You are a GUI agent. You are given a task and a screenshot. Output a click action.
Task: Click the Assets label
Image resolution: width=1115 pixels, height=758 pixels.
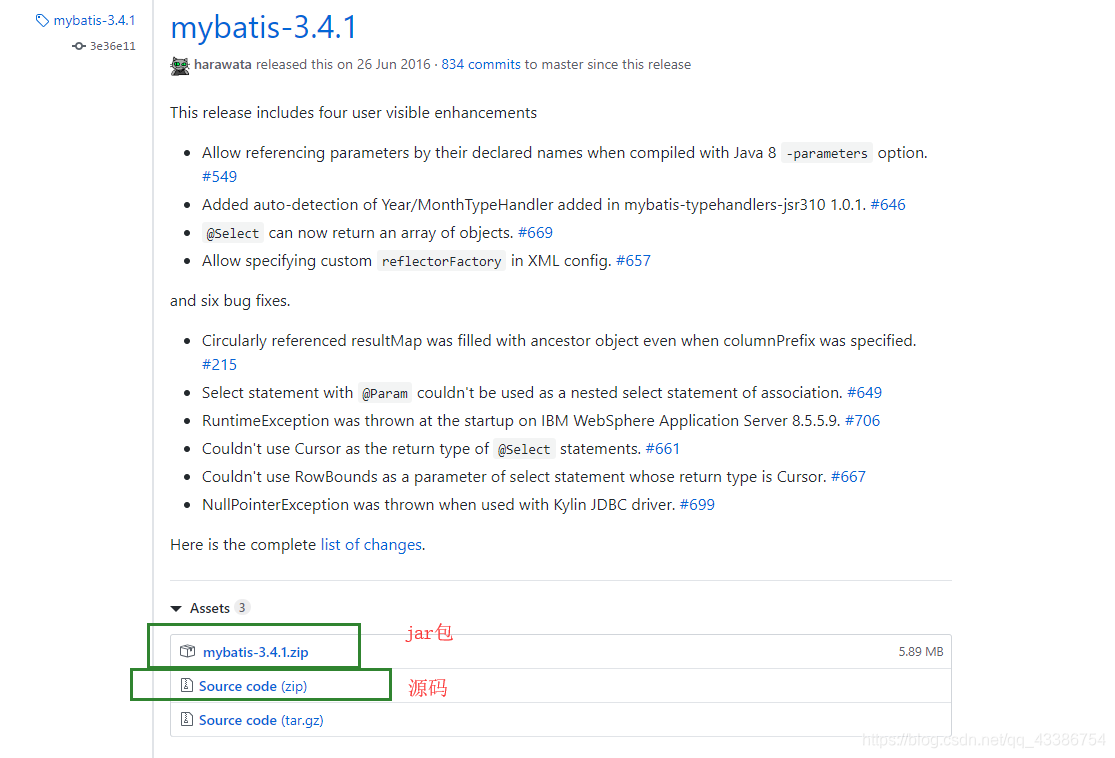point(210,608)
